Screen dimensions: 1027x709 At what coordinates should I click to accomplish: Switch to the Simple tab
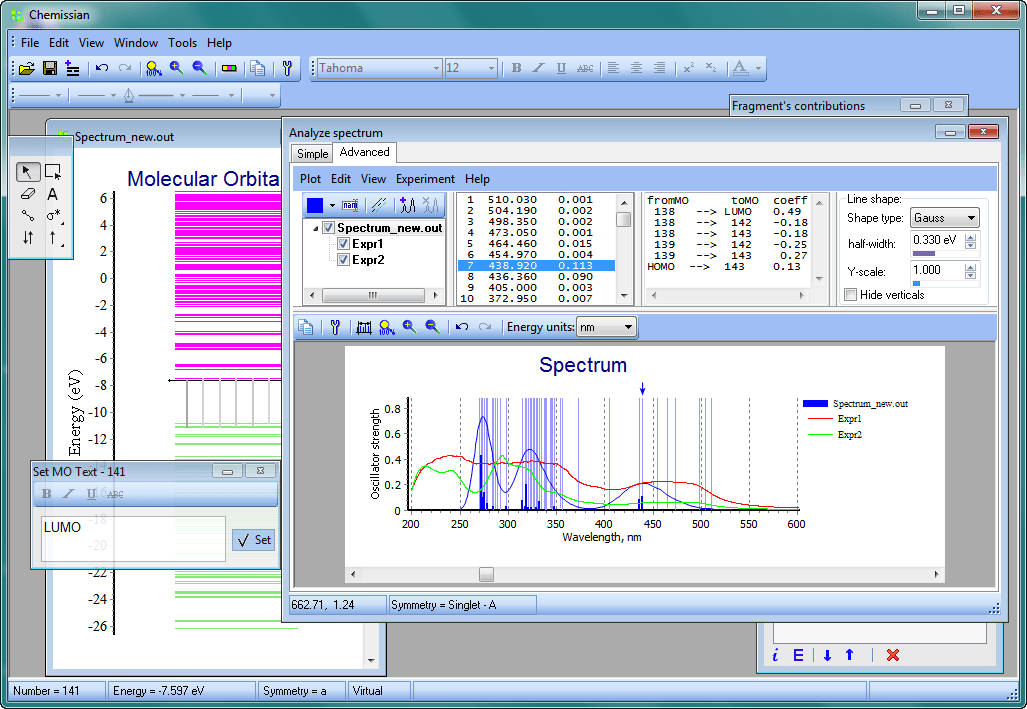click(311, 154)
